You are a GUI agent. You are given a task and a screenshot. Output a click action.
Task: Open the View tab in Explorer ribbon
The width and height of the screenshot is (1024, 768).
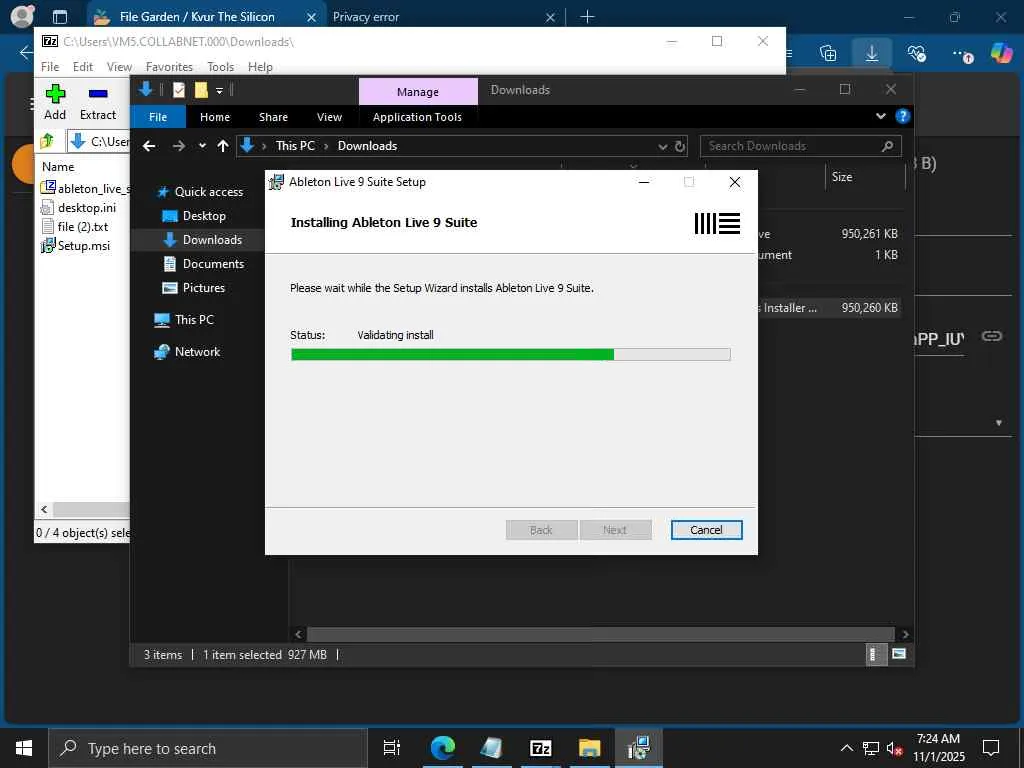(x=329, y=117)
